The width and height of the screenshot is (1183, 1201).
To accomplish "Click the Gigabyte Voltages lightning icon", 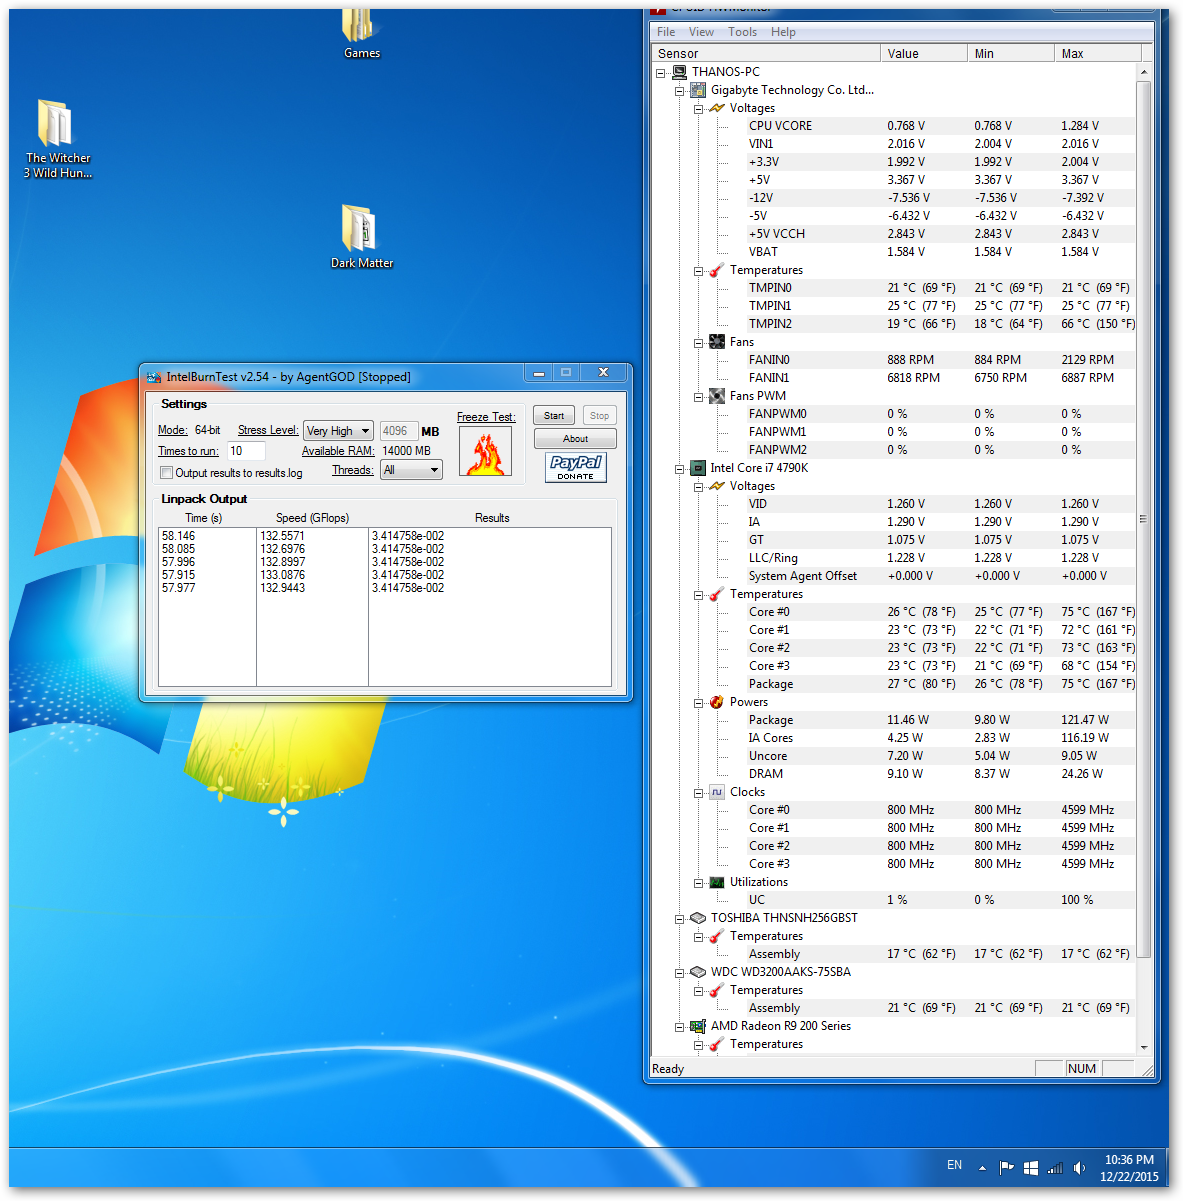I will tap(717, 108).
